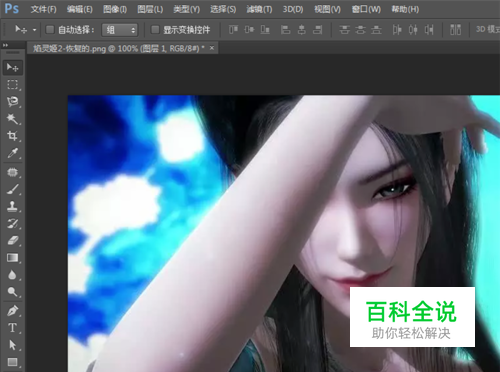Select the Move tool in toolbox

click(x=13, y=67)
